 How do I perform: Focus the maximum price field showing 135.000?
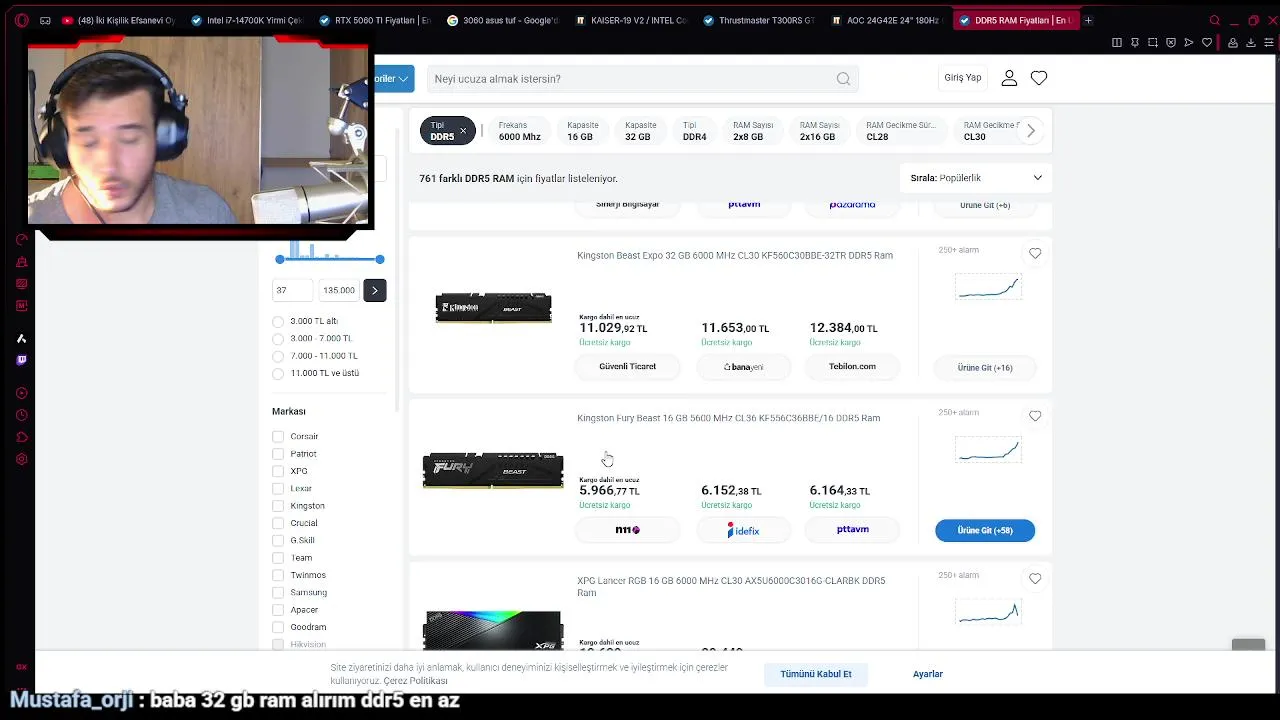[338, 290]
